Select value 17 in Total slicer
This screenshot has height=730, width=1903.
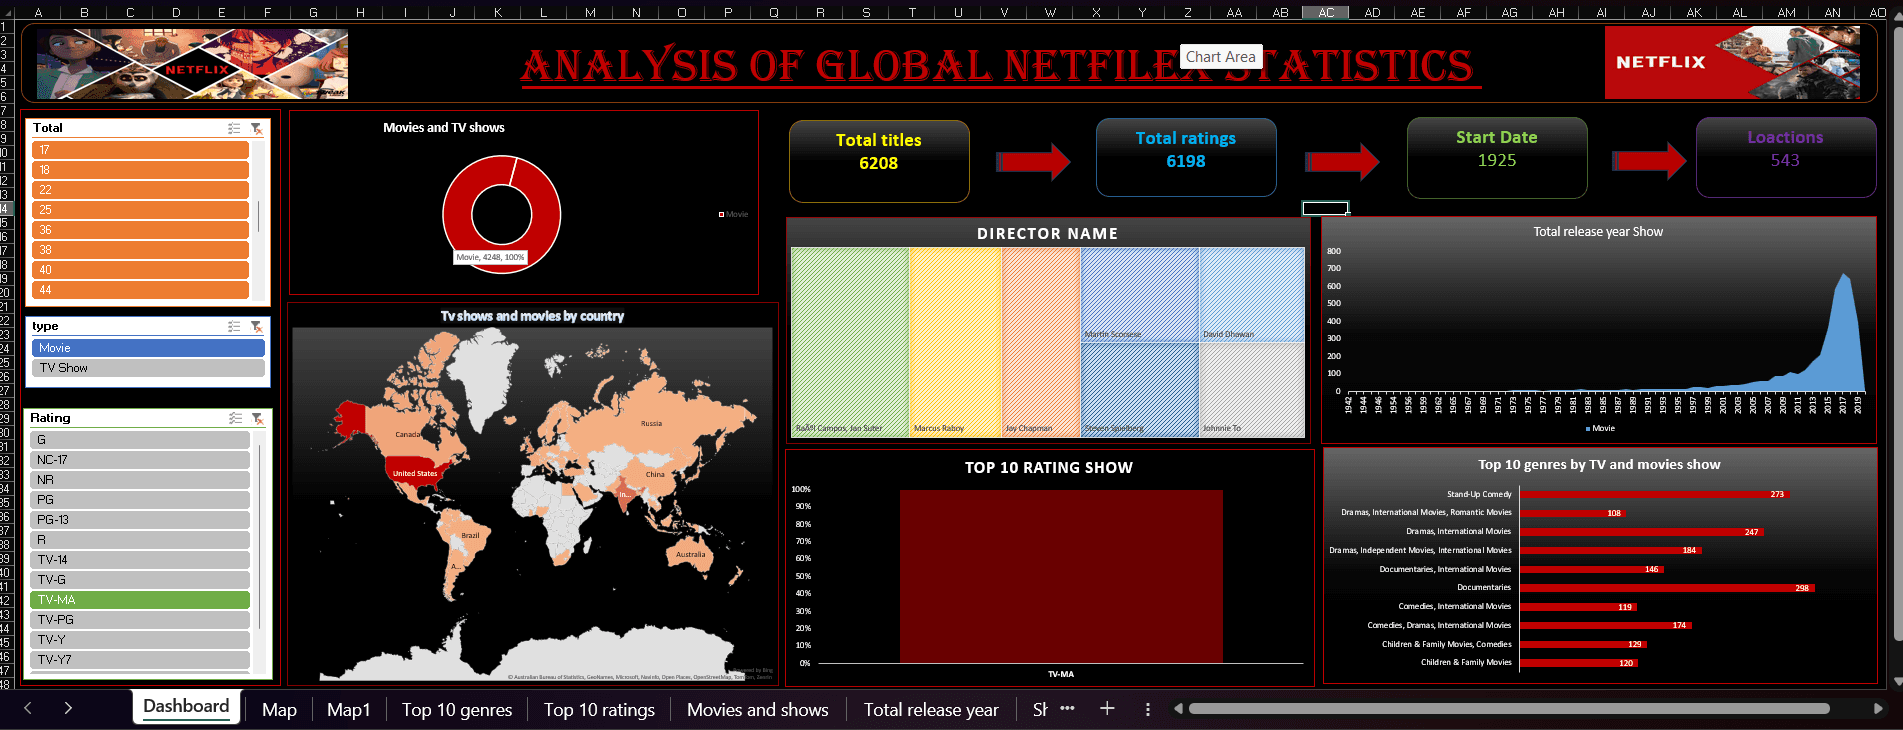pyautogui.click(x=140, y=150)
